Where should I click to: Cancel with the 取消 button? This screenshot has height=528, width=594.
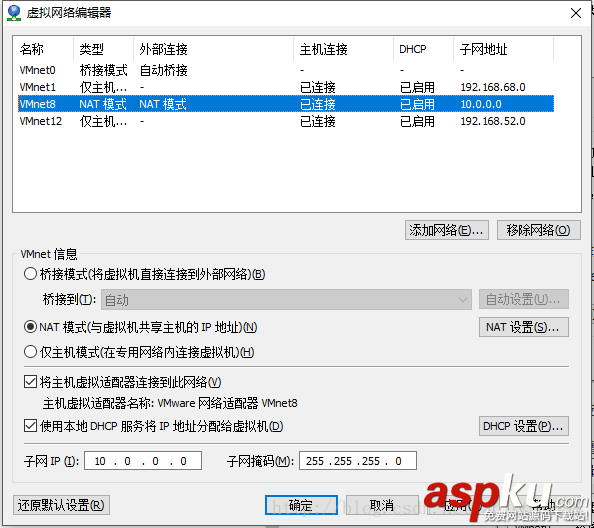[382, 505]
